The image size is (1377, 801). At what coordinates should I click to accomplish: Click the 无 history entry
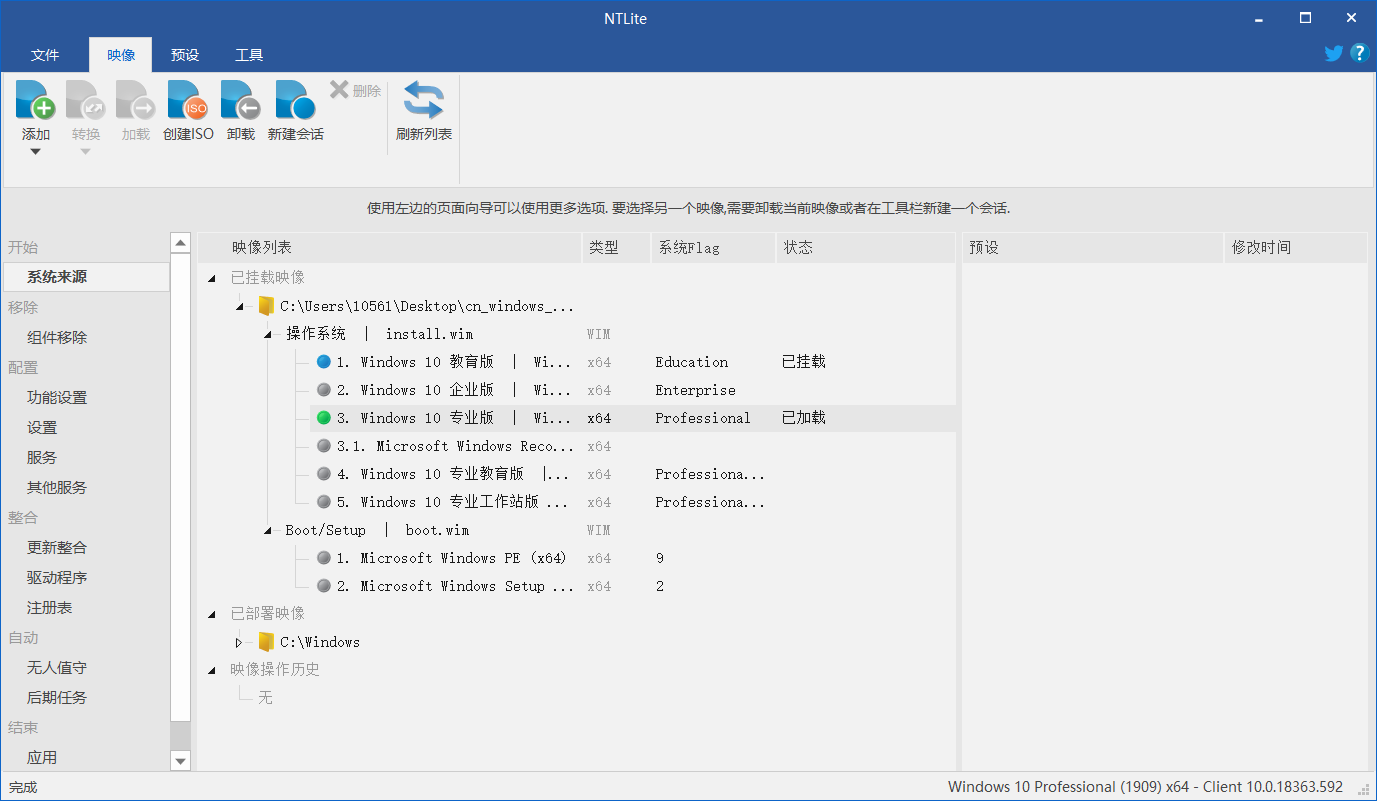[265, 698]
